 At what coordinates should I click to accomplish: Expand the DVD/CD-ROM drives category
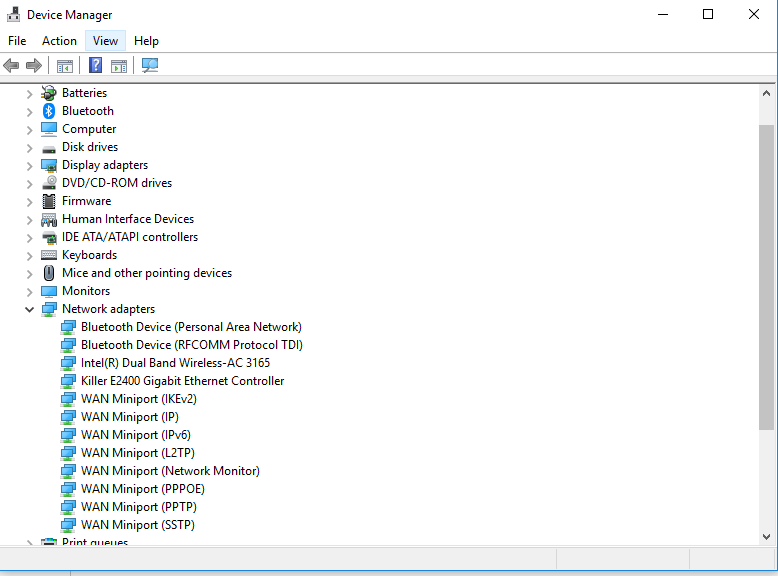(29, 184)
